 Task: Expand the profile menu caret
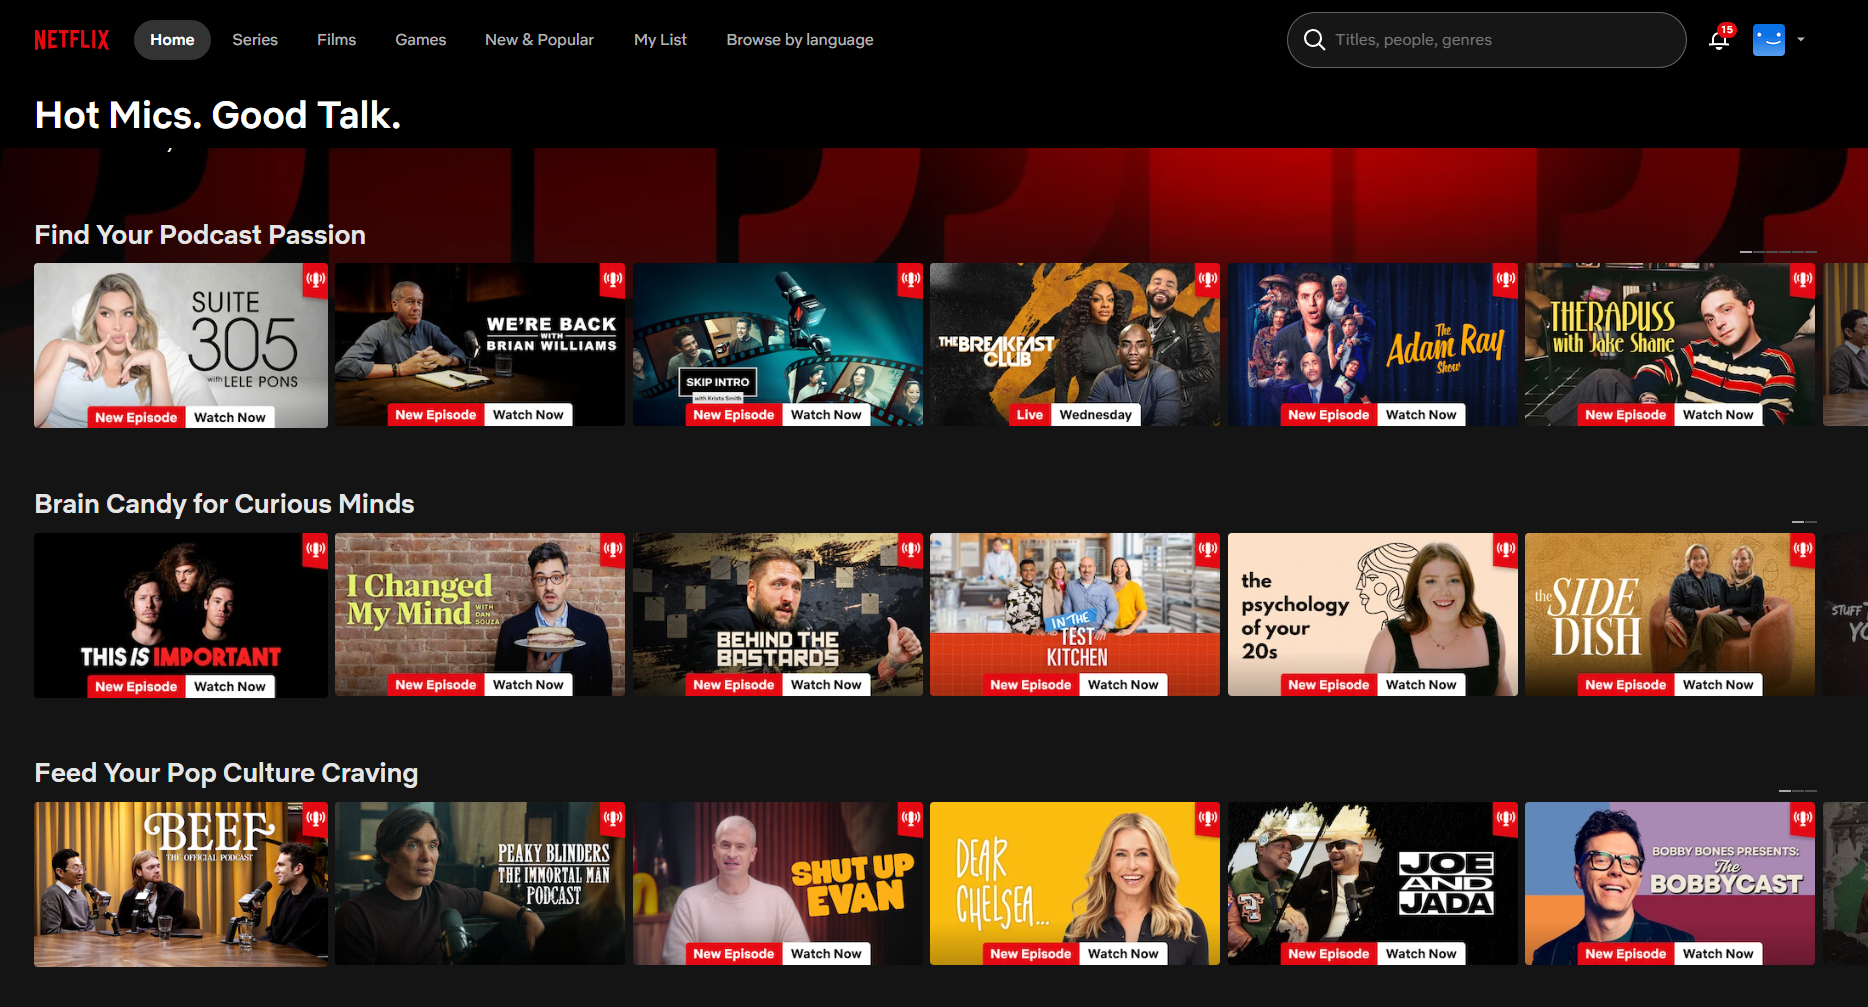coord(1801,40)
